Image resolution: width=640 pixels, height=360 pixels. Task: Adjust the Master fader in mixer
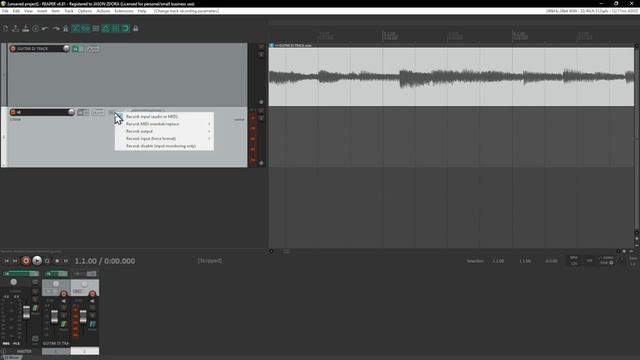point(27,312)
